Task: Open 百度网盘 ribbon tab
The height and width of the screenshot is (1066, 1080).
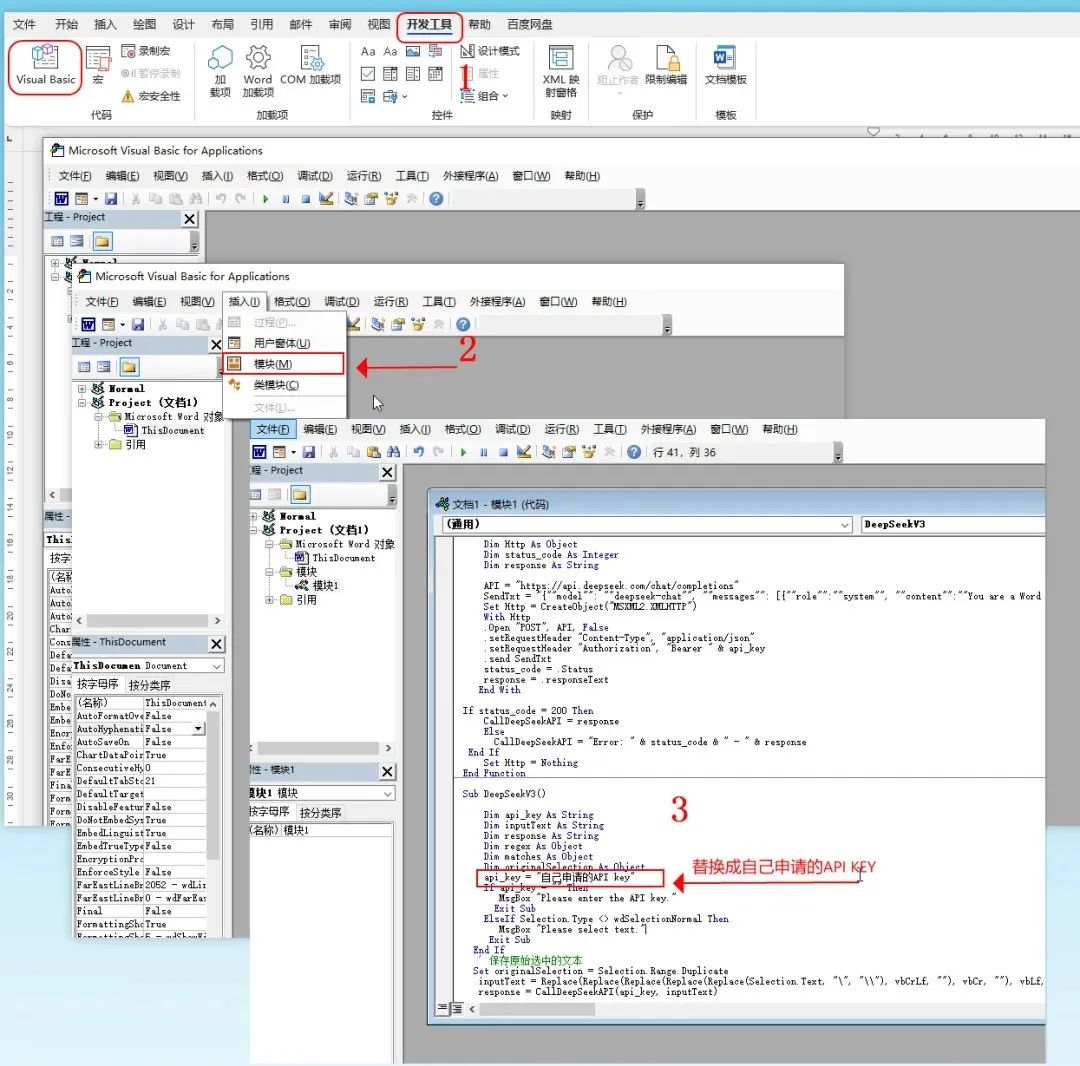Action: point(529,25)
